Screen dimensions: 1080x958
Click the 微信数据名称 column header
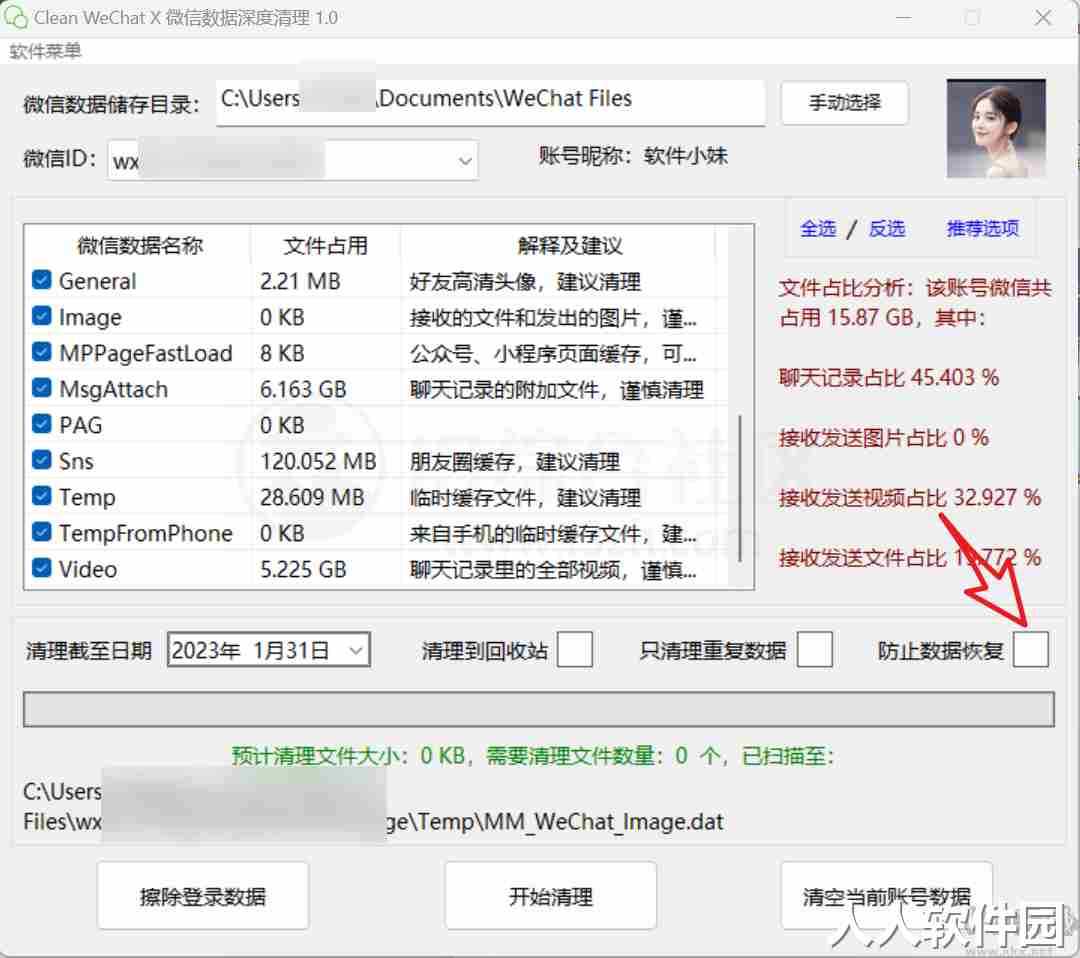138,245
